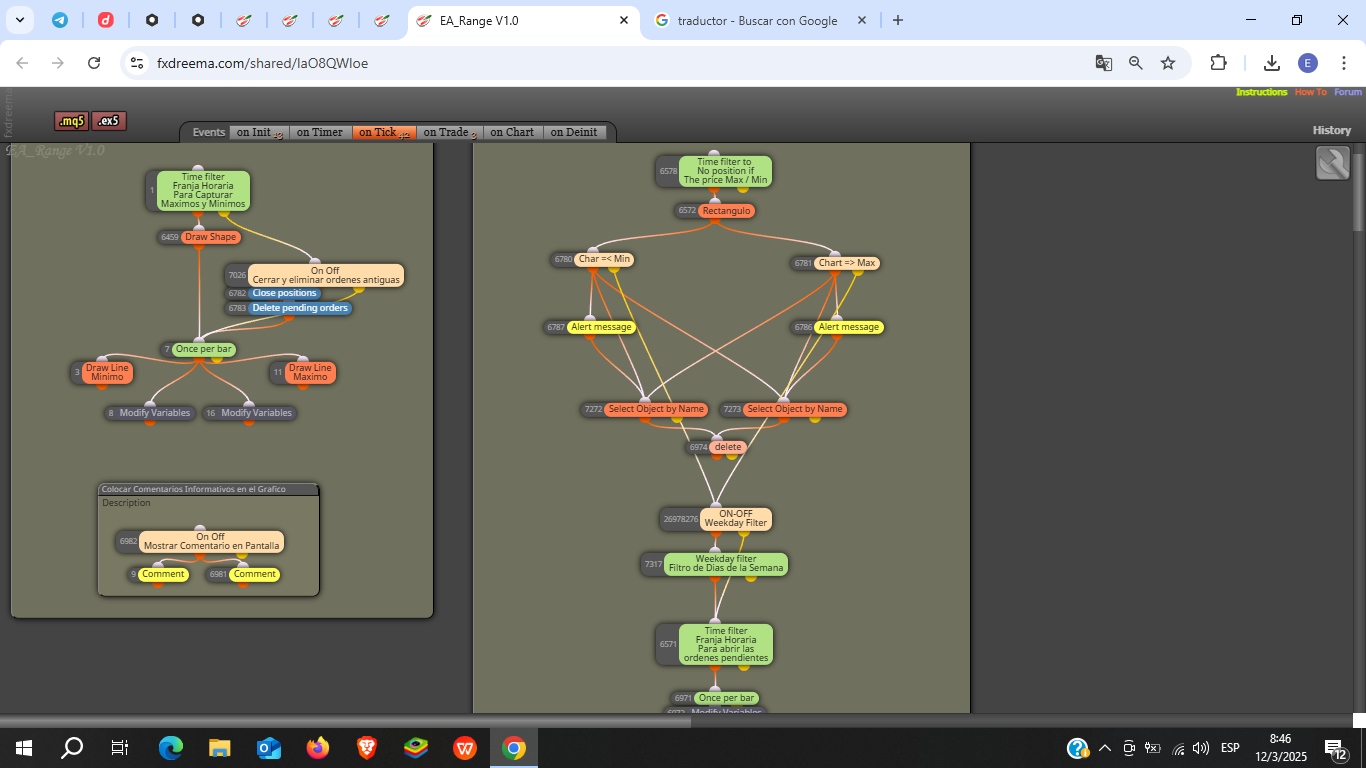Open the on Trade events tab
1366x768 pixels.
click(x=450, y=132)
